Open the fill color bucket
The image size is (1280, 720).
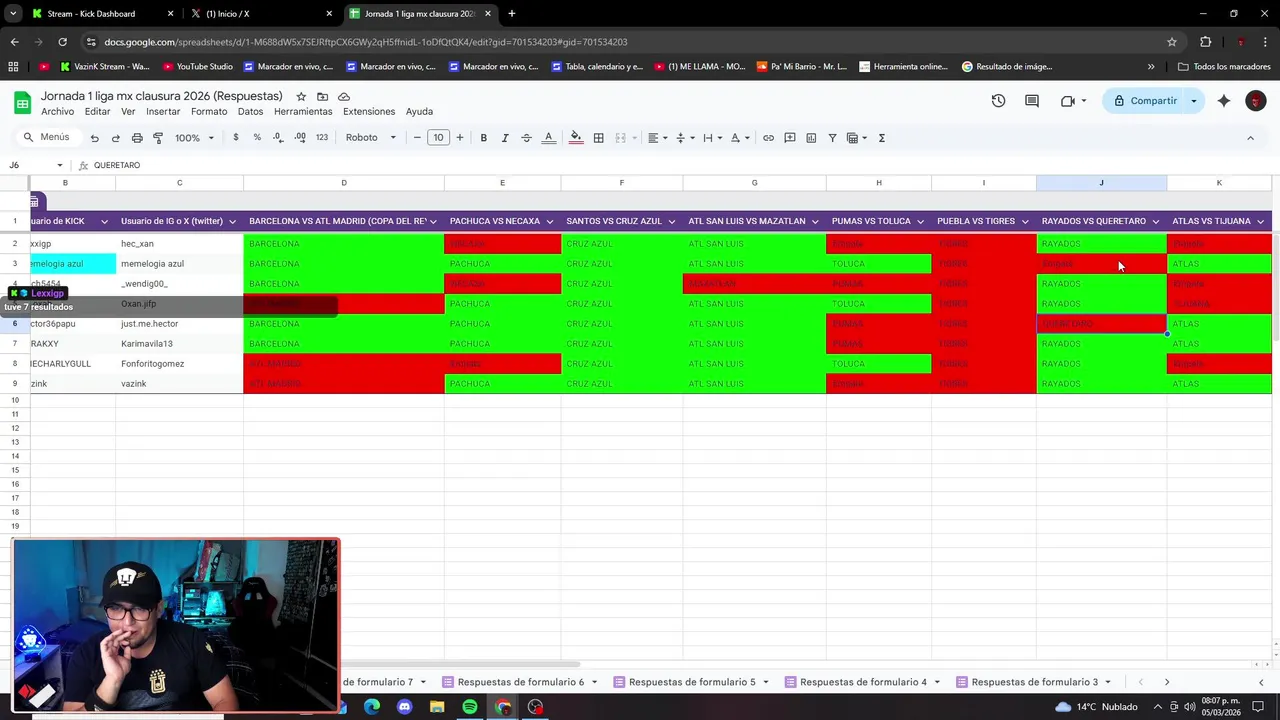[576, 138]
